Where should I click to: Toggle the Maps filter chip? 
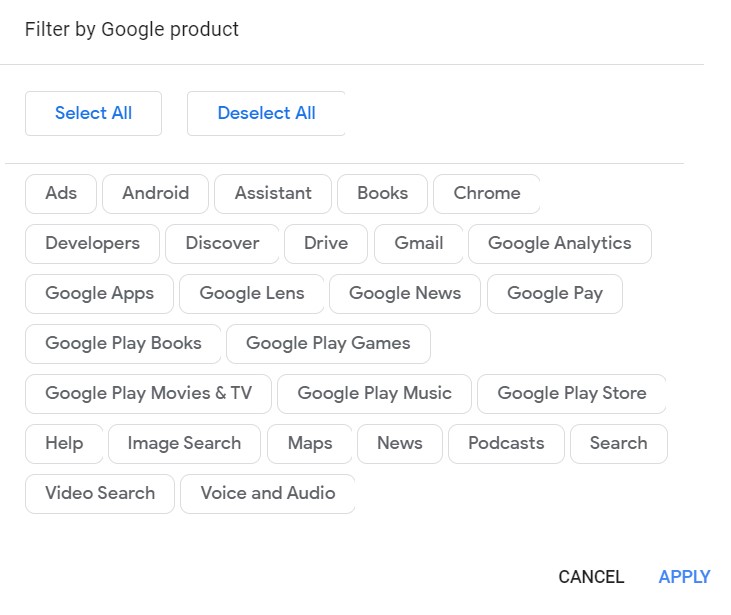310,443
